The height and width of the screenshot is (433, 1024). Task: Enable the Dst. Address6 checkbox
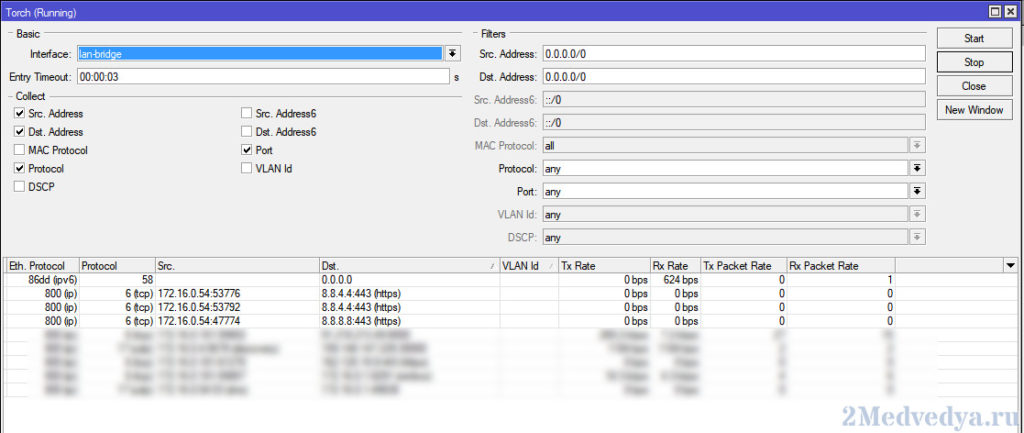pos(246,131)
